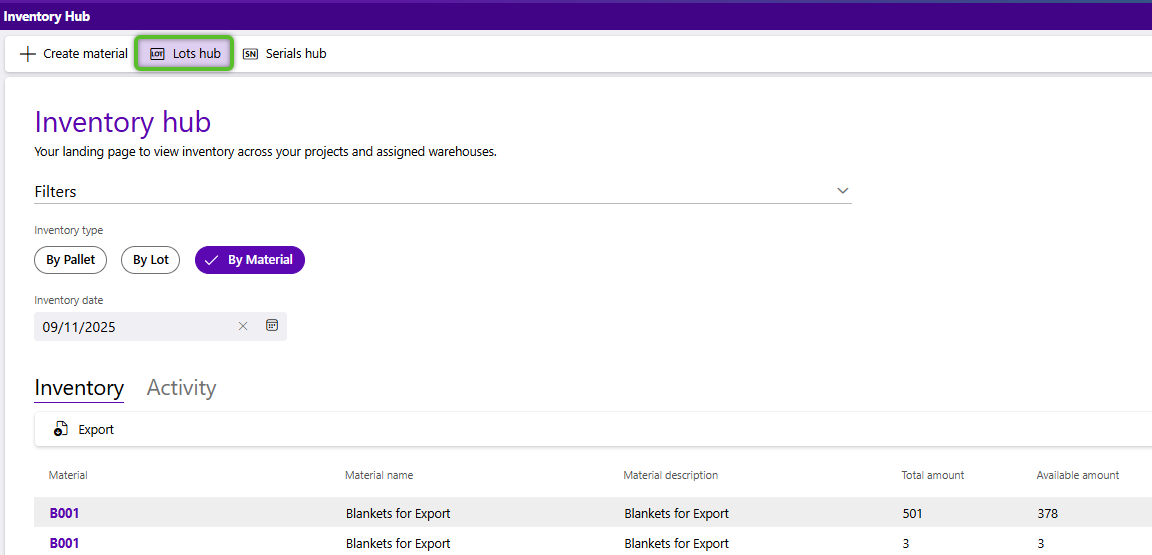1152x555 pixels.
Task: Toggle the By Material inventory type
Action: [250, 260]
